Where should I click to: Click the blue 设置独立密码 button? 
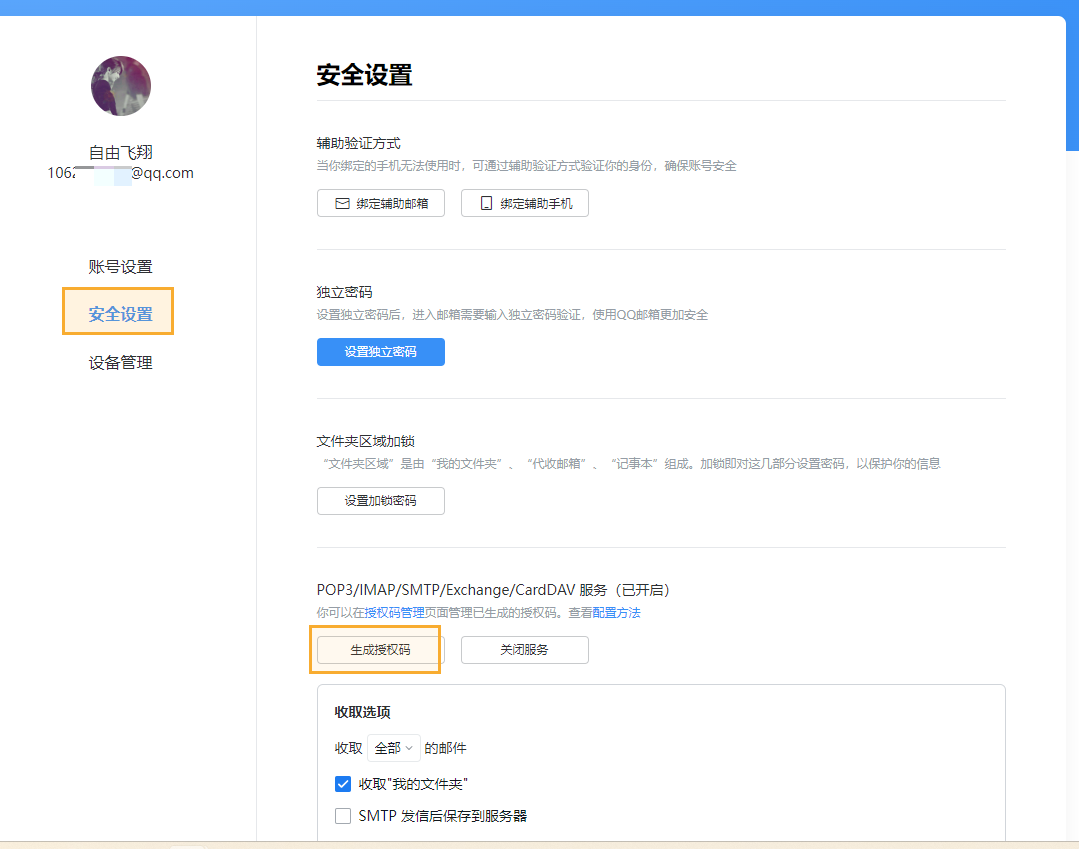381,352
